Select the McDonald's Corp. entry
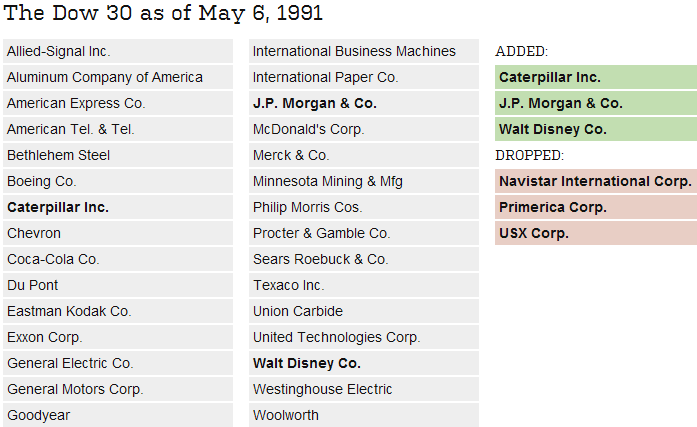 (364, 129)
